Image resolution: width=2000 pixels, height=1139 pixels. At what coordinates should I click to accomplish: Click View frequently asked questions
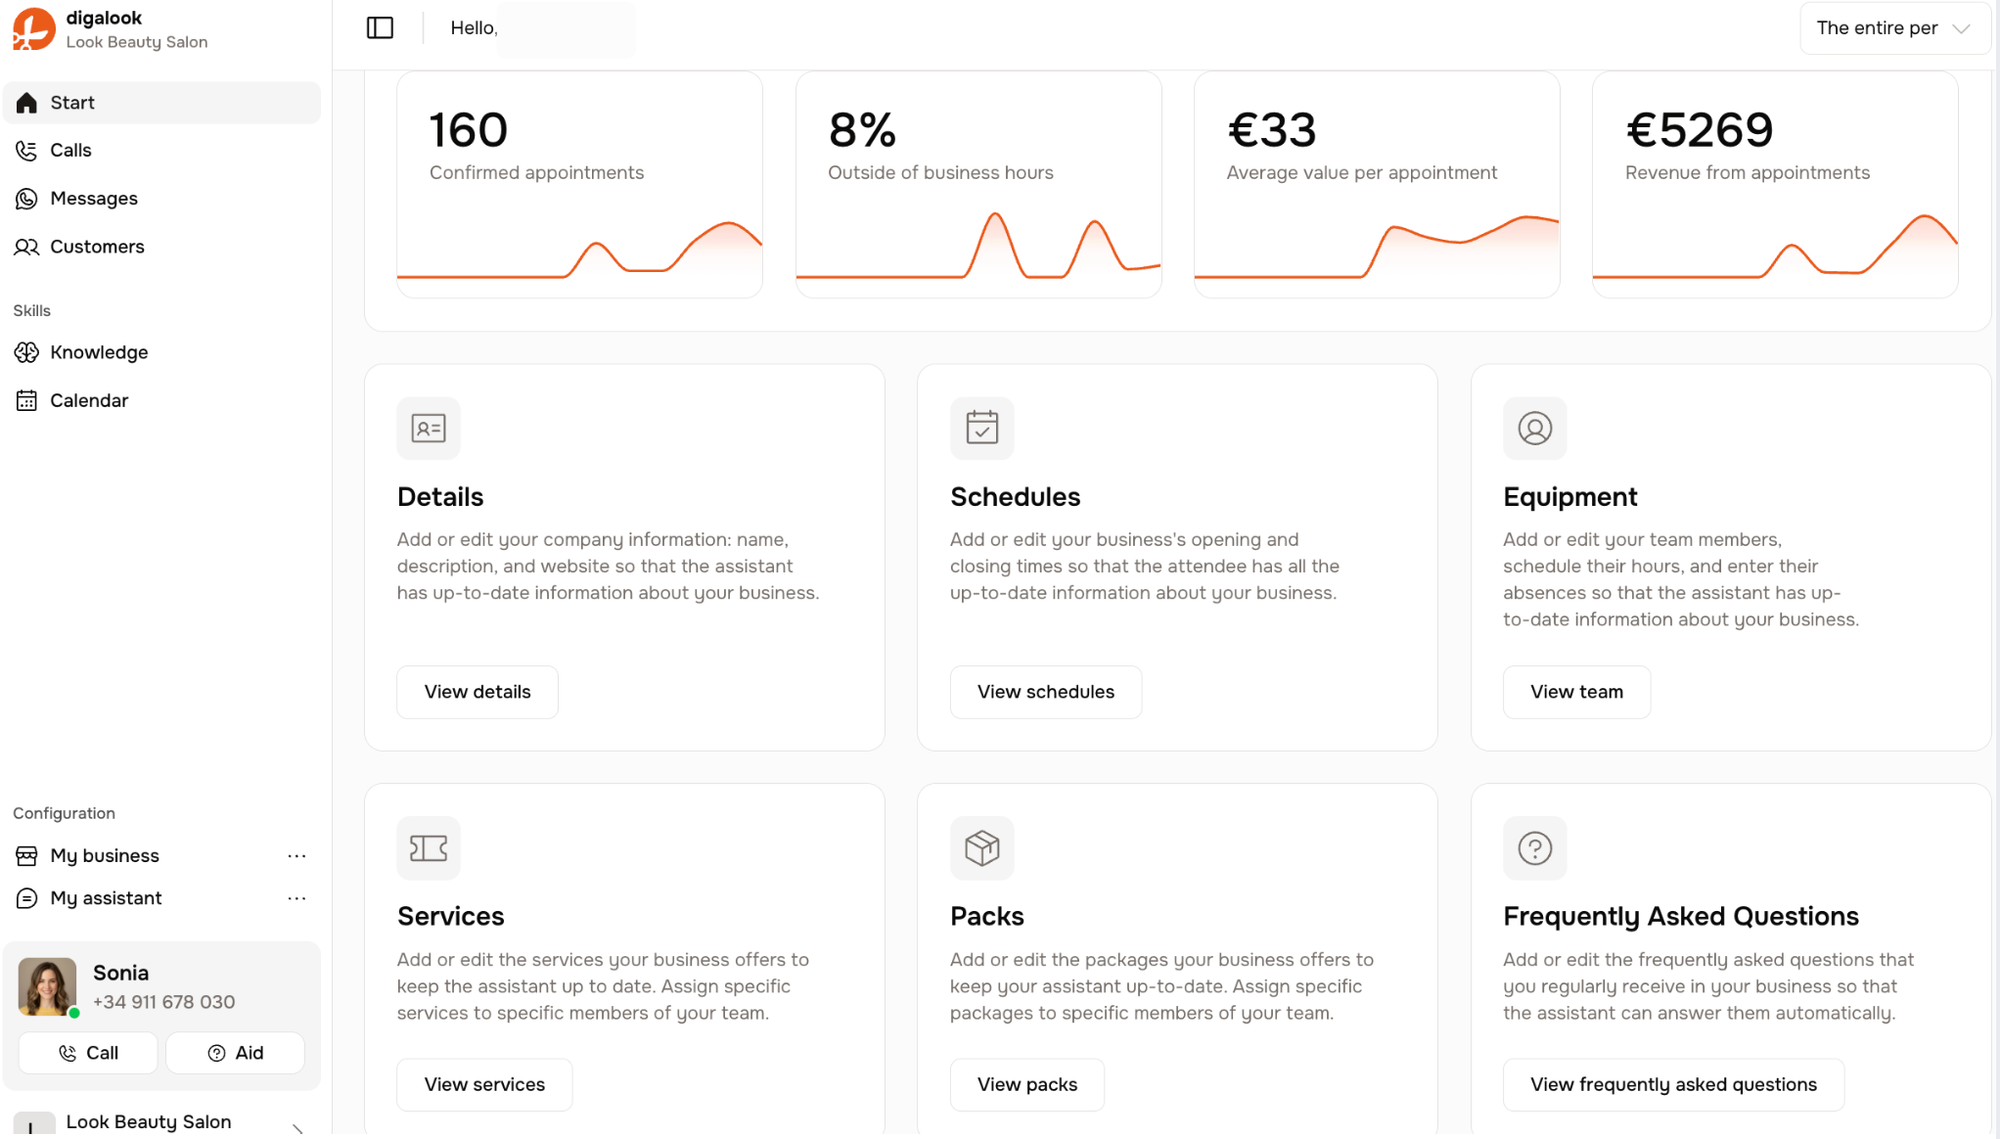(1673, 1084)
